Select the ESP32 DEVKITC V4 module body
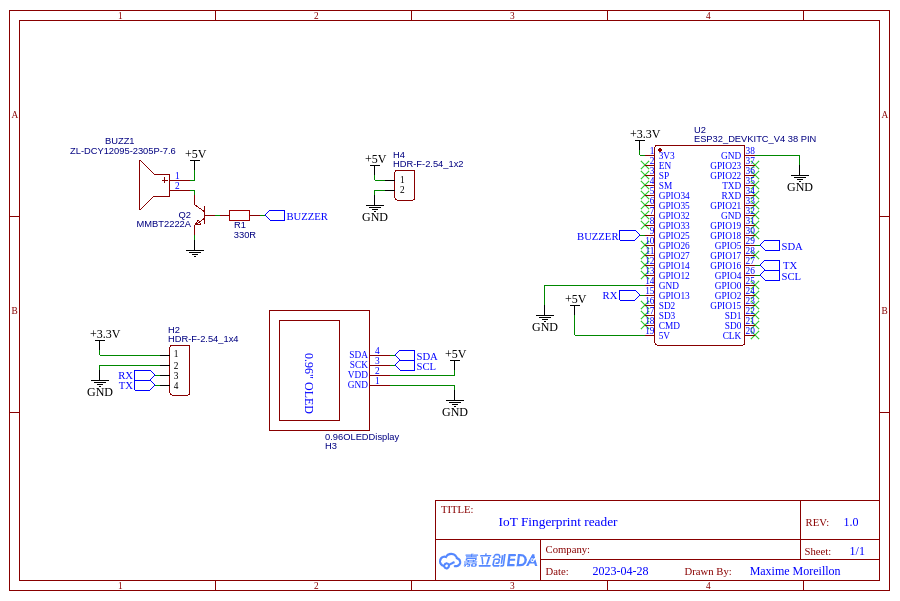Viewport: 900px width, 601px height. click(700, 245)
